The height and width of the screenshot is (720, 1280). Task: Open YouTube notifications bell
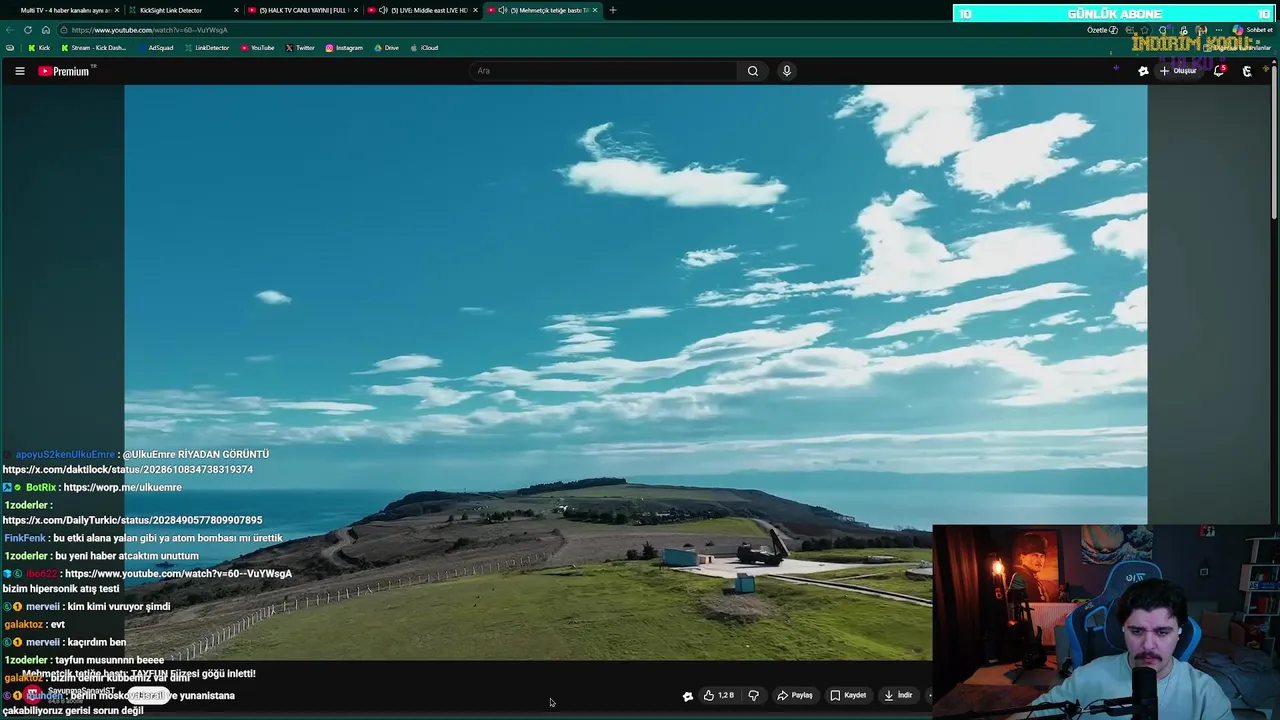pyautogui.click(x=1219, y=71)
